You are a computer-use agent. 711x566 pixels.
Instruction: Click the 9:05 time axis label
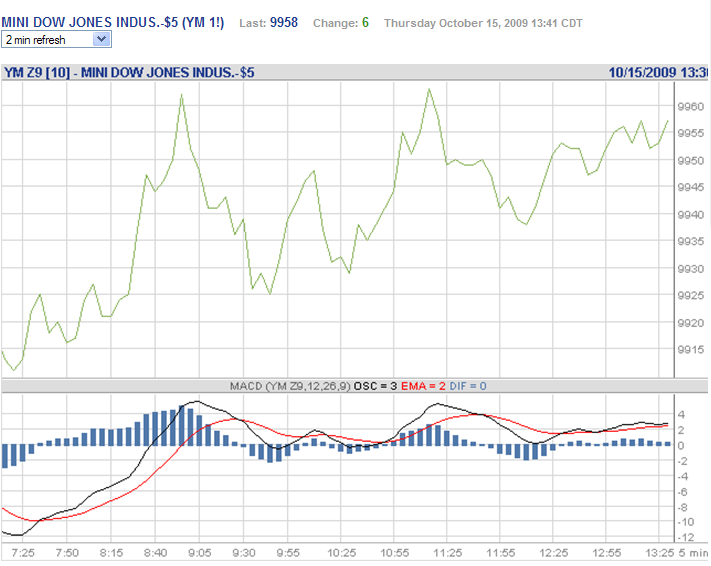pyautogui.click(x=200, y=553)
